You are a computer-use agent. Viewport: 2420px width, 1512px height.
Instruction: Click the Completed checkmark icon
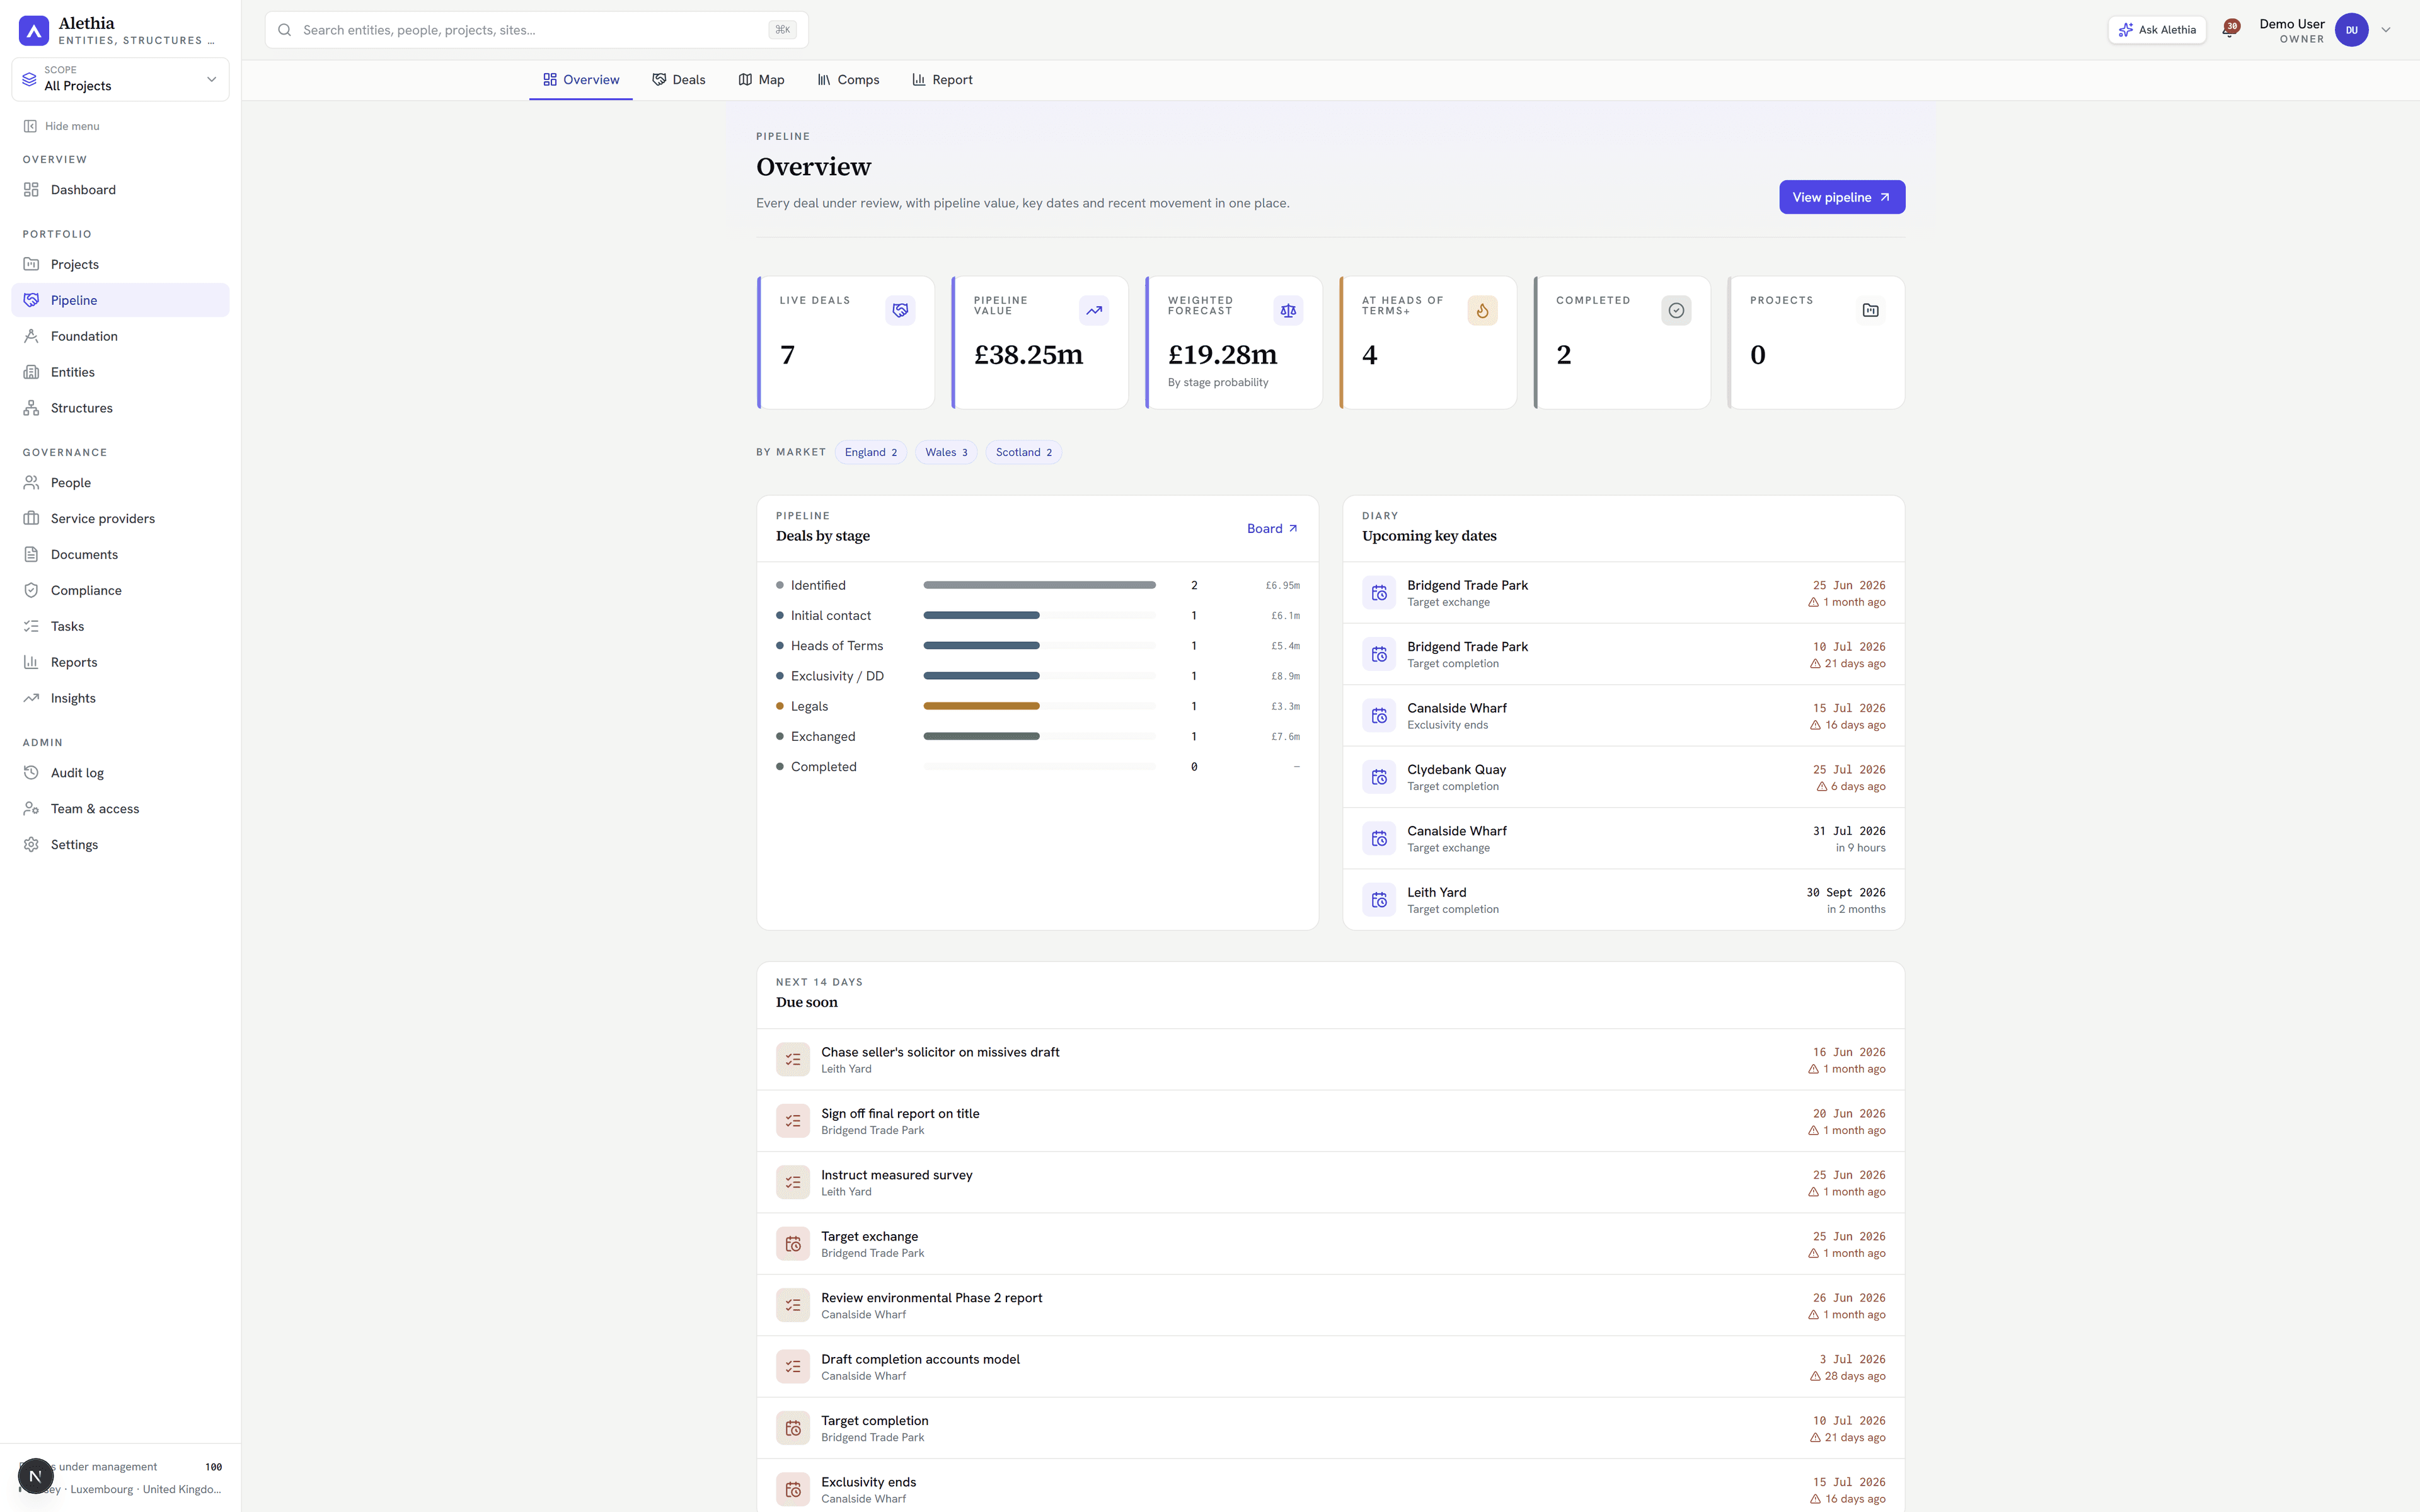tap(1676, 310)
